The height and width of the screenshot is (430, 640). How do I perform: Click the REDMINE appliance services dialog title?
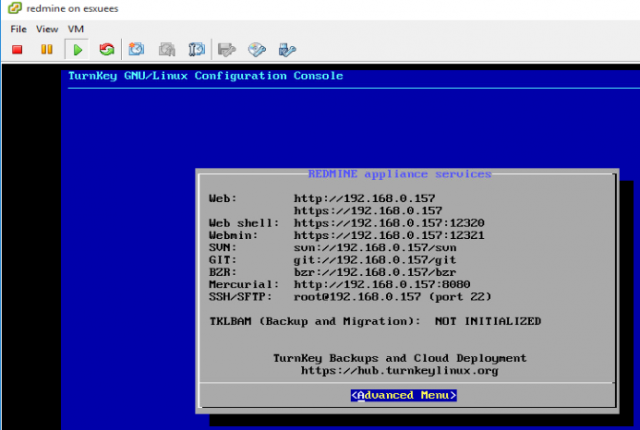(x=400, y=174)
